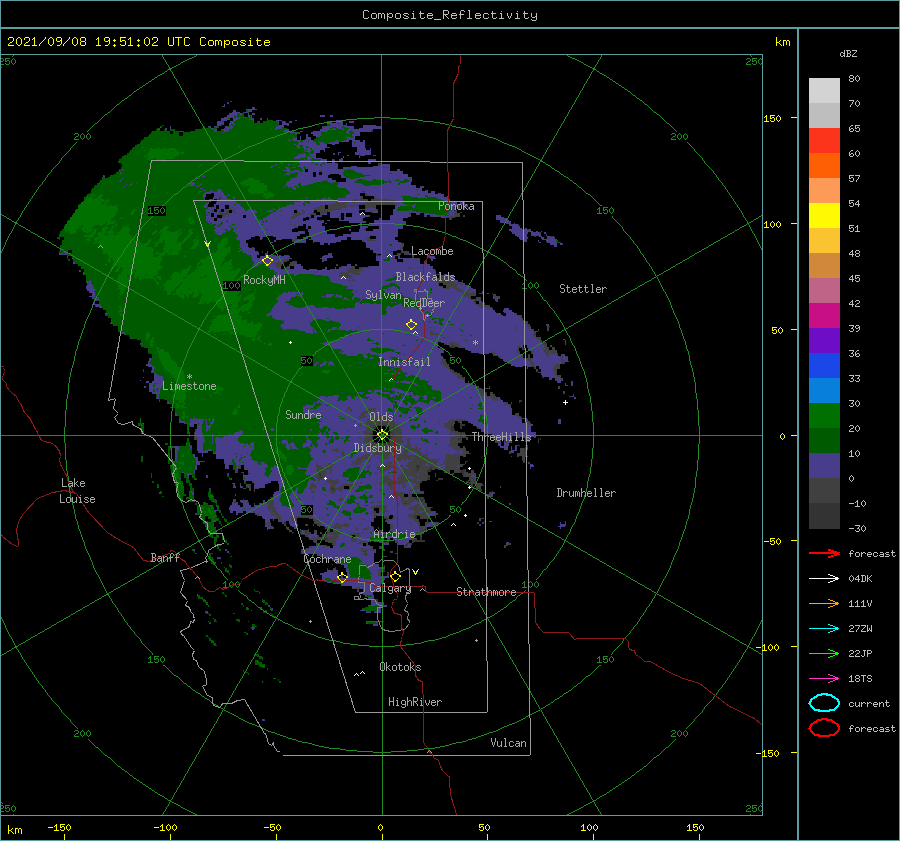Viewport: 900px width, 841px height.
Task: Click the Cochrane town label
Action: pos(327,559)
